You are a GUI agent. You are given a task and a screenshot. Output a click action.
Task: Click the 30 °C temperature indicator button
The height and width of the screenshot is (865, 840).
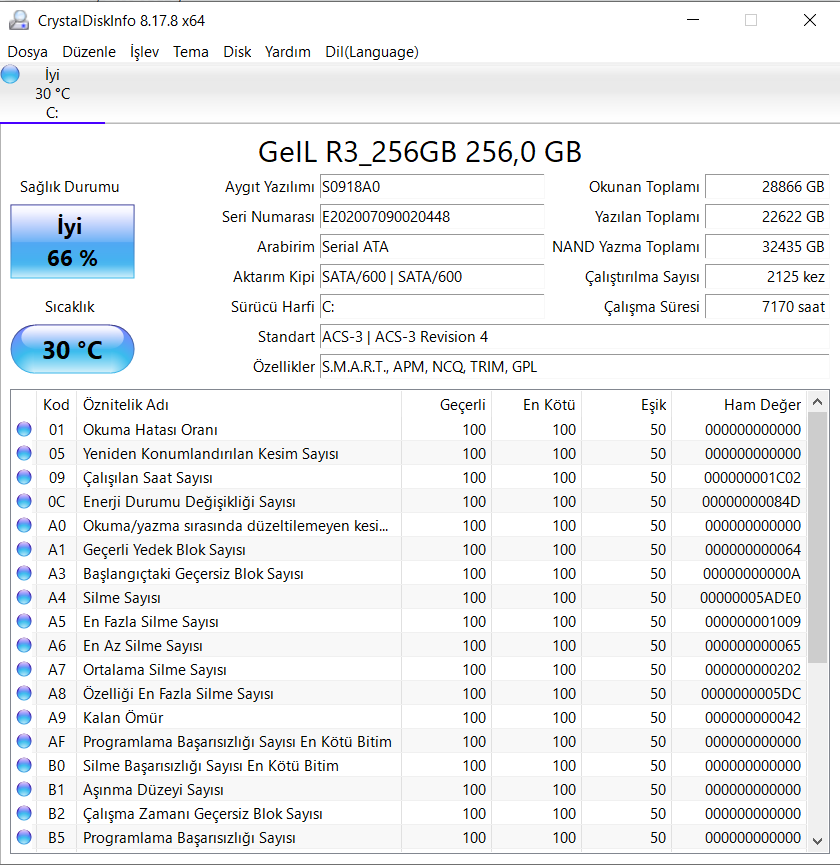click(72, 350)
